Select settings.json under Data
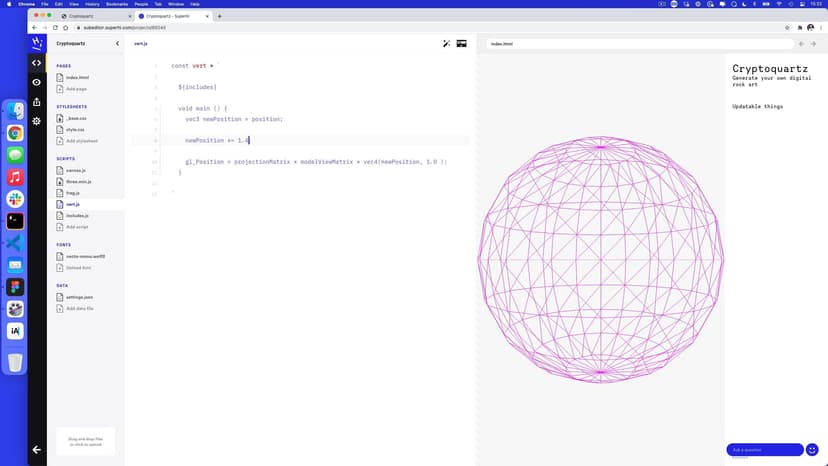The image size is (828, 466). 79,297
